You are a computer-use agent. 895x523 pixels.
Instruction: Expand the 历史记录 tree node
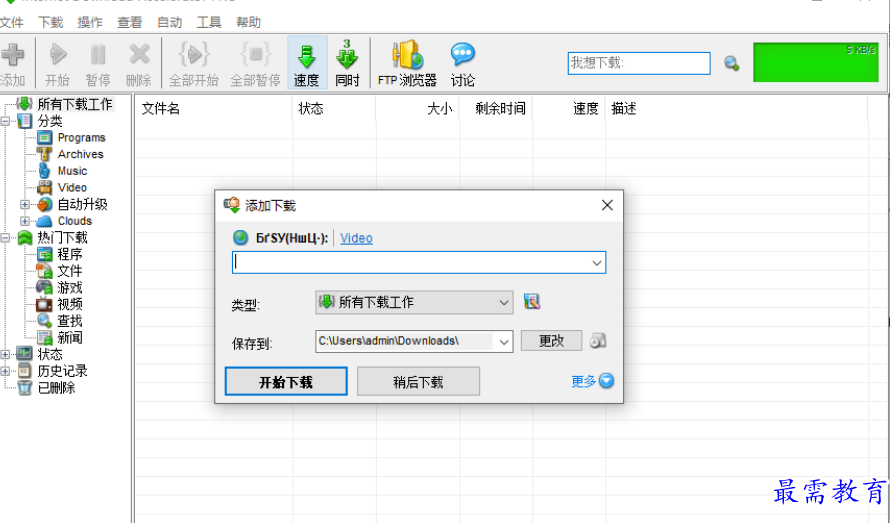click(x=5, y=371)
